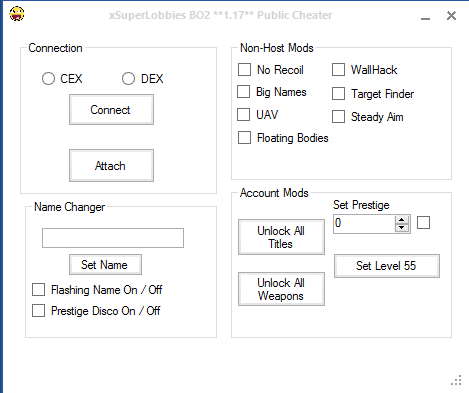Click the Set Name button

[105, 265]
